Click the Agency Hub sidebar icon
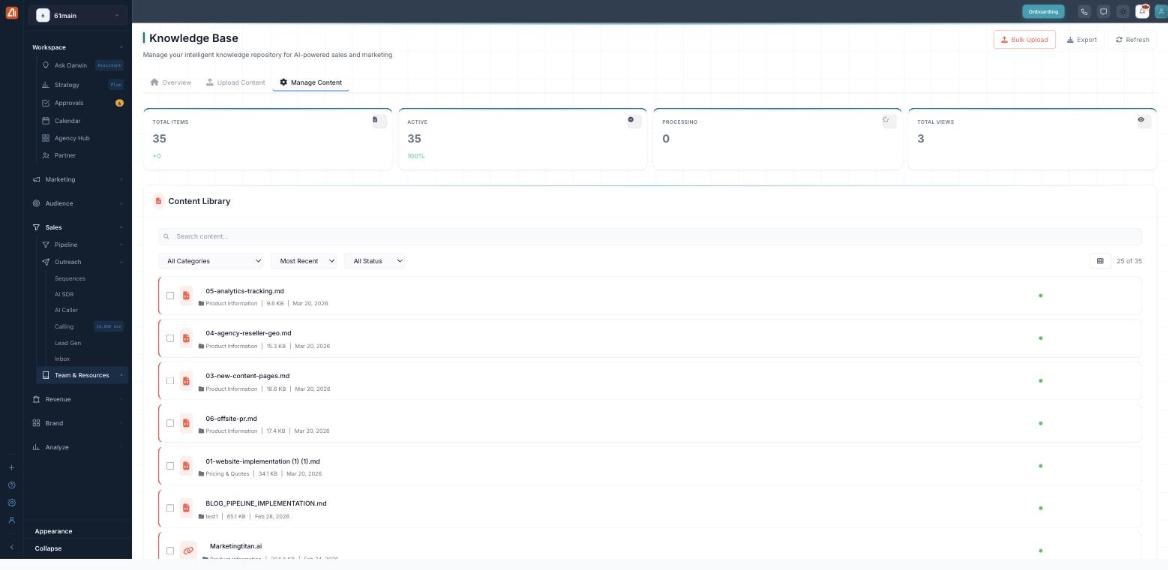The height and width of the screenshot is (570, 1168). click(x=45, y=138)
